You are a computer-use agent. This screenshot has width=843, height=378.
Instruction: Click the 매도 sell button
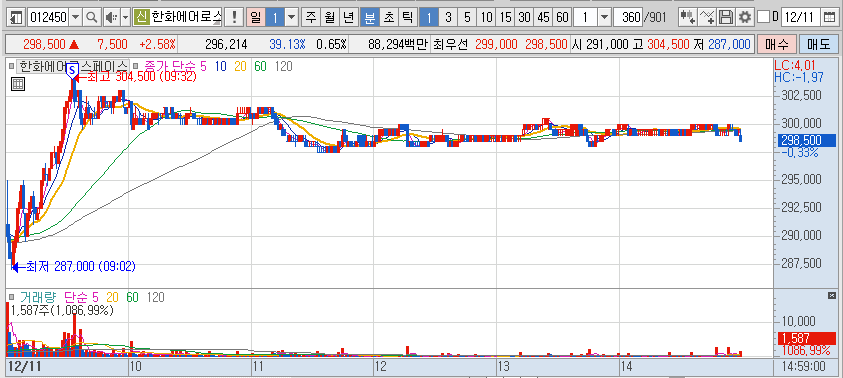click(818, 44)
